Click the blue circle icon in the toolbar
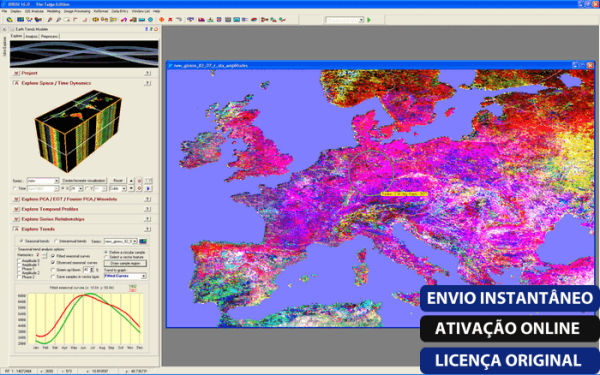Viewport: 600px width, 375px height. pos(150,20)
